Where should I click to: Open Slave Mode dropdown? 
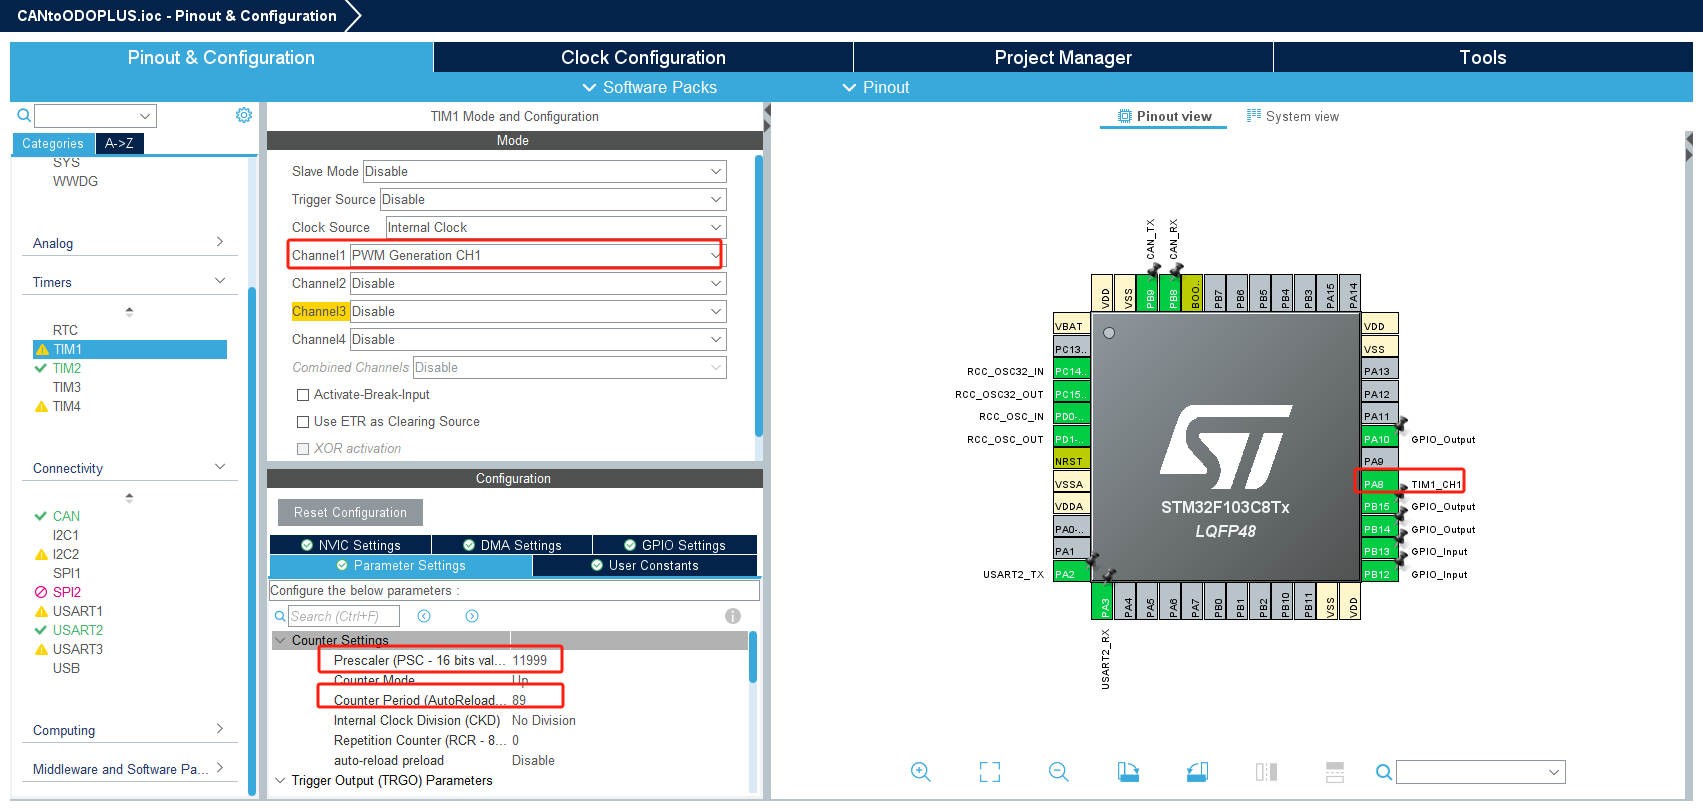(544, 172)
